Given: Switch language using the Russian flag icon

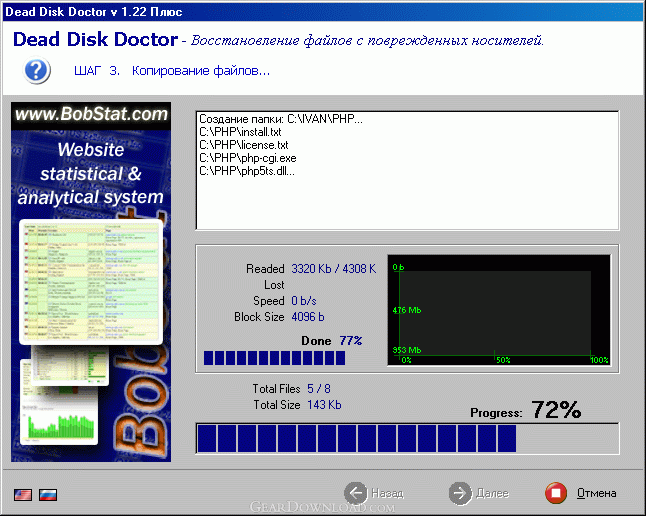Looking at the screenshot, I should [48, 494].
